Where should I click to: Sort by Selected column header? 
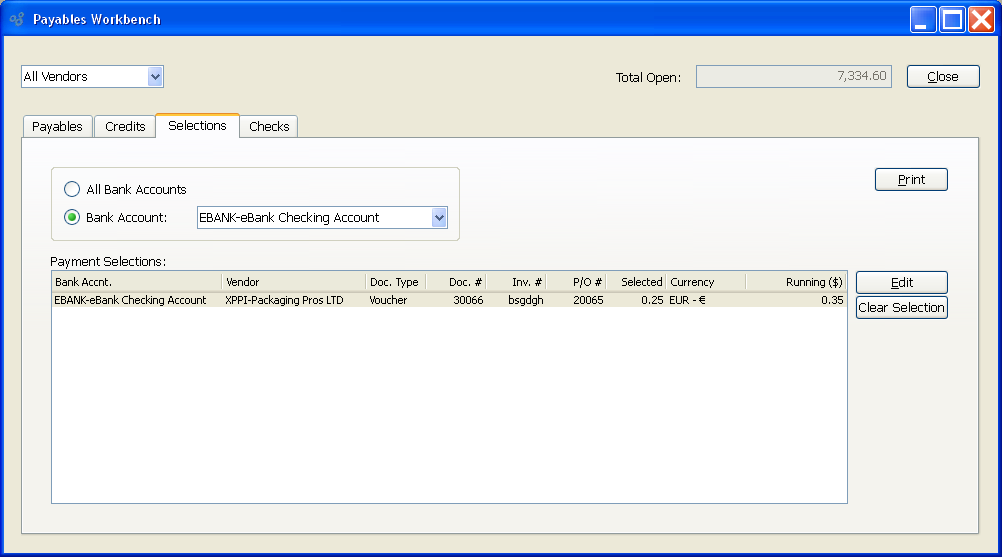click(x=636, y=282)
